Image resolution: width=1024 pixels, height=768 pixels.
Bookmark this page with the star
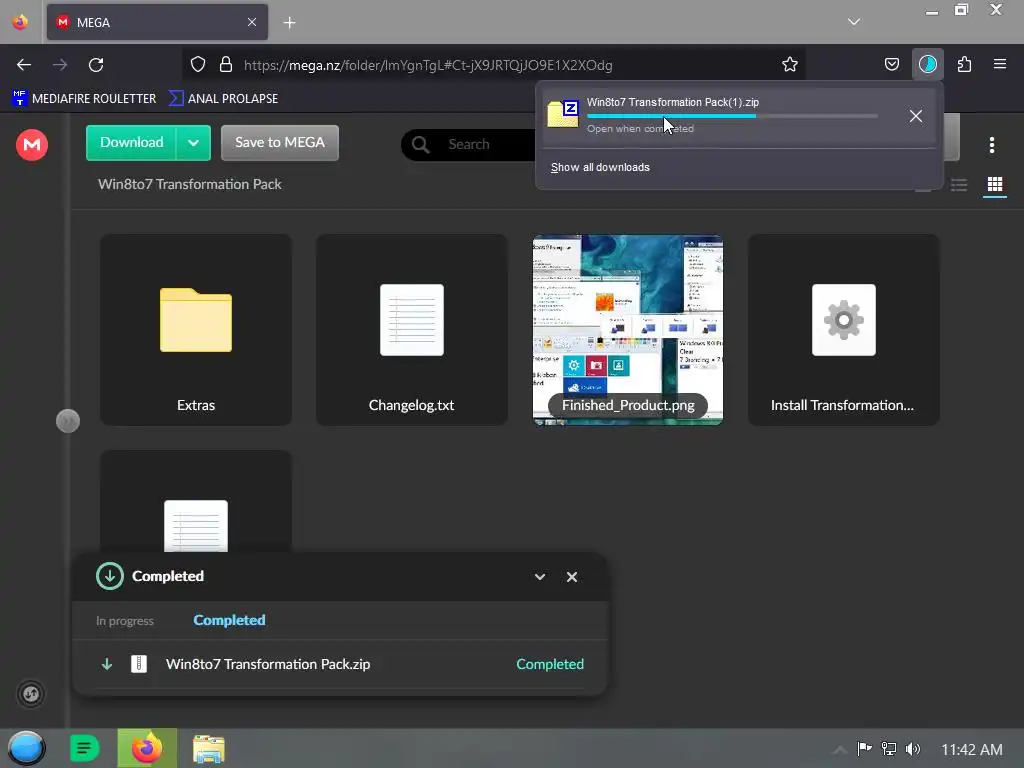pyautogui.click(x=790, y=64)
